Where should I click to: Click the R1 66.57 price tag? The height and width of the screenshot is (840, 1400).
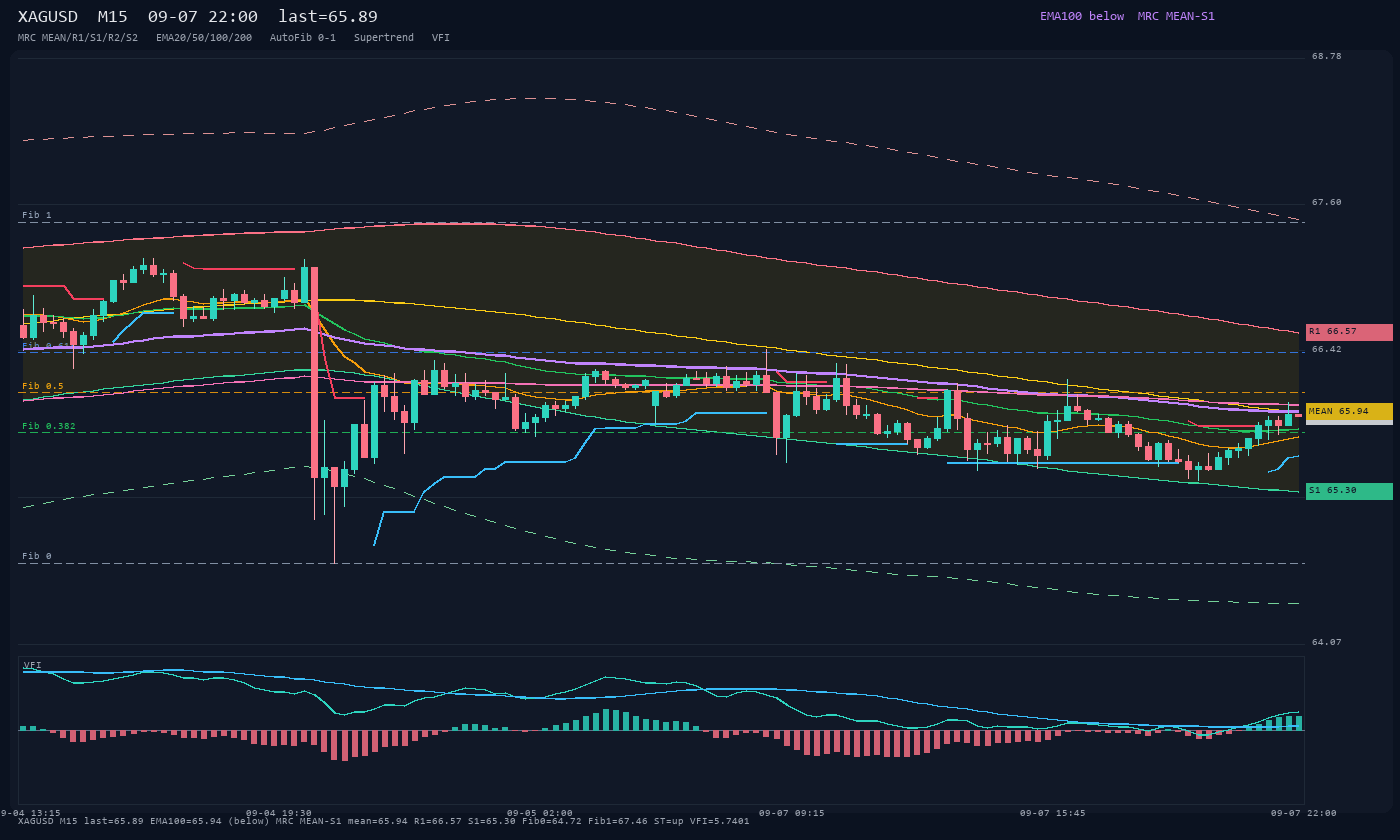[x=1349, y=332]
